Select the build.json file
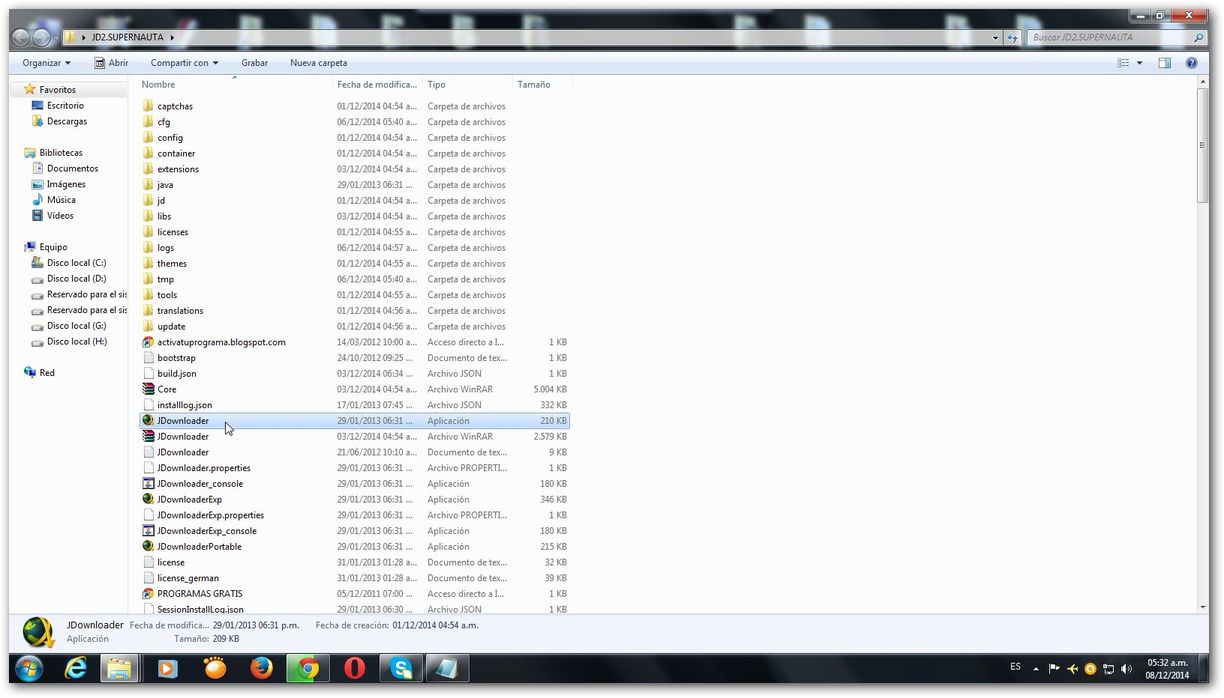The width and height of the screenshot is (1224, 698). coord(355,374)
